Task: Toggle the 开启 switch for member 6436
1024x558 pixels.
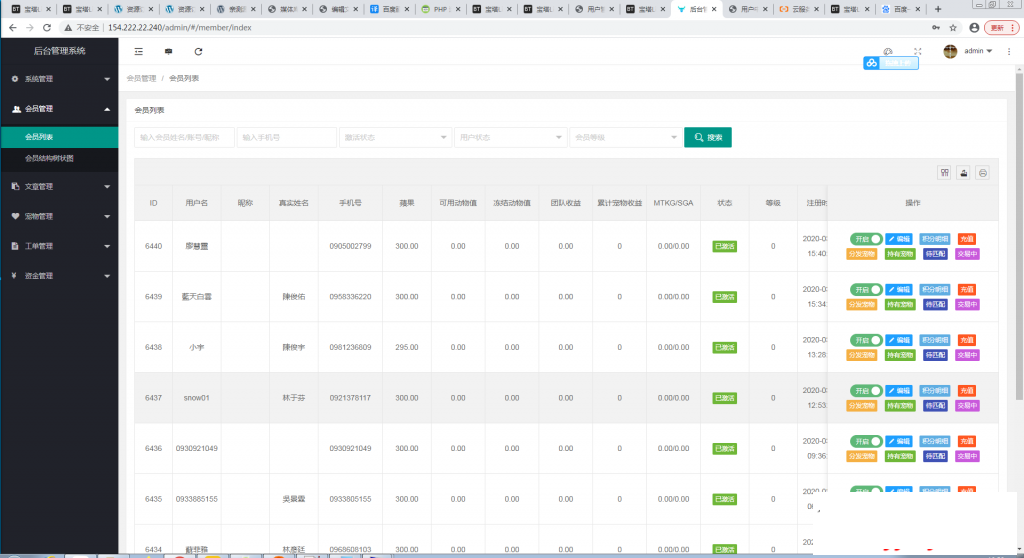Action: pyautogui.click(x=866, y=441)
